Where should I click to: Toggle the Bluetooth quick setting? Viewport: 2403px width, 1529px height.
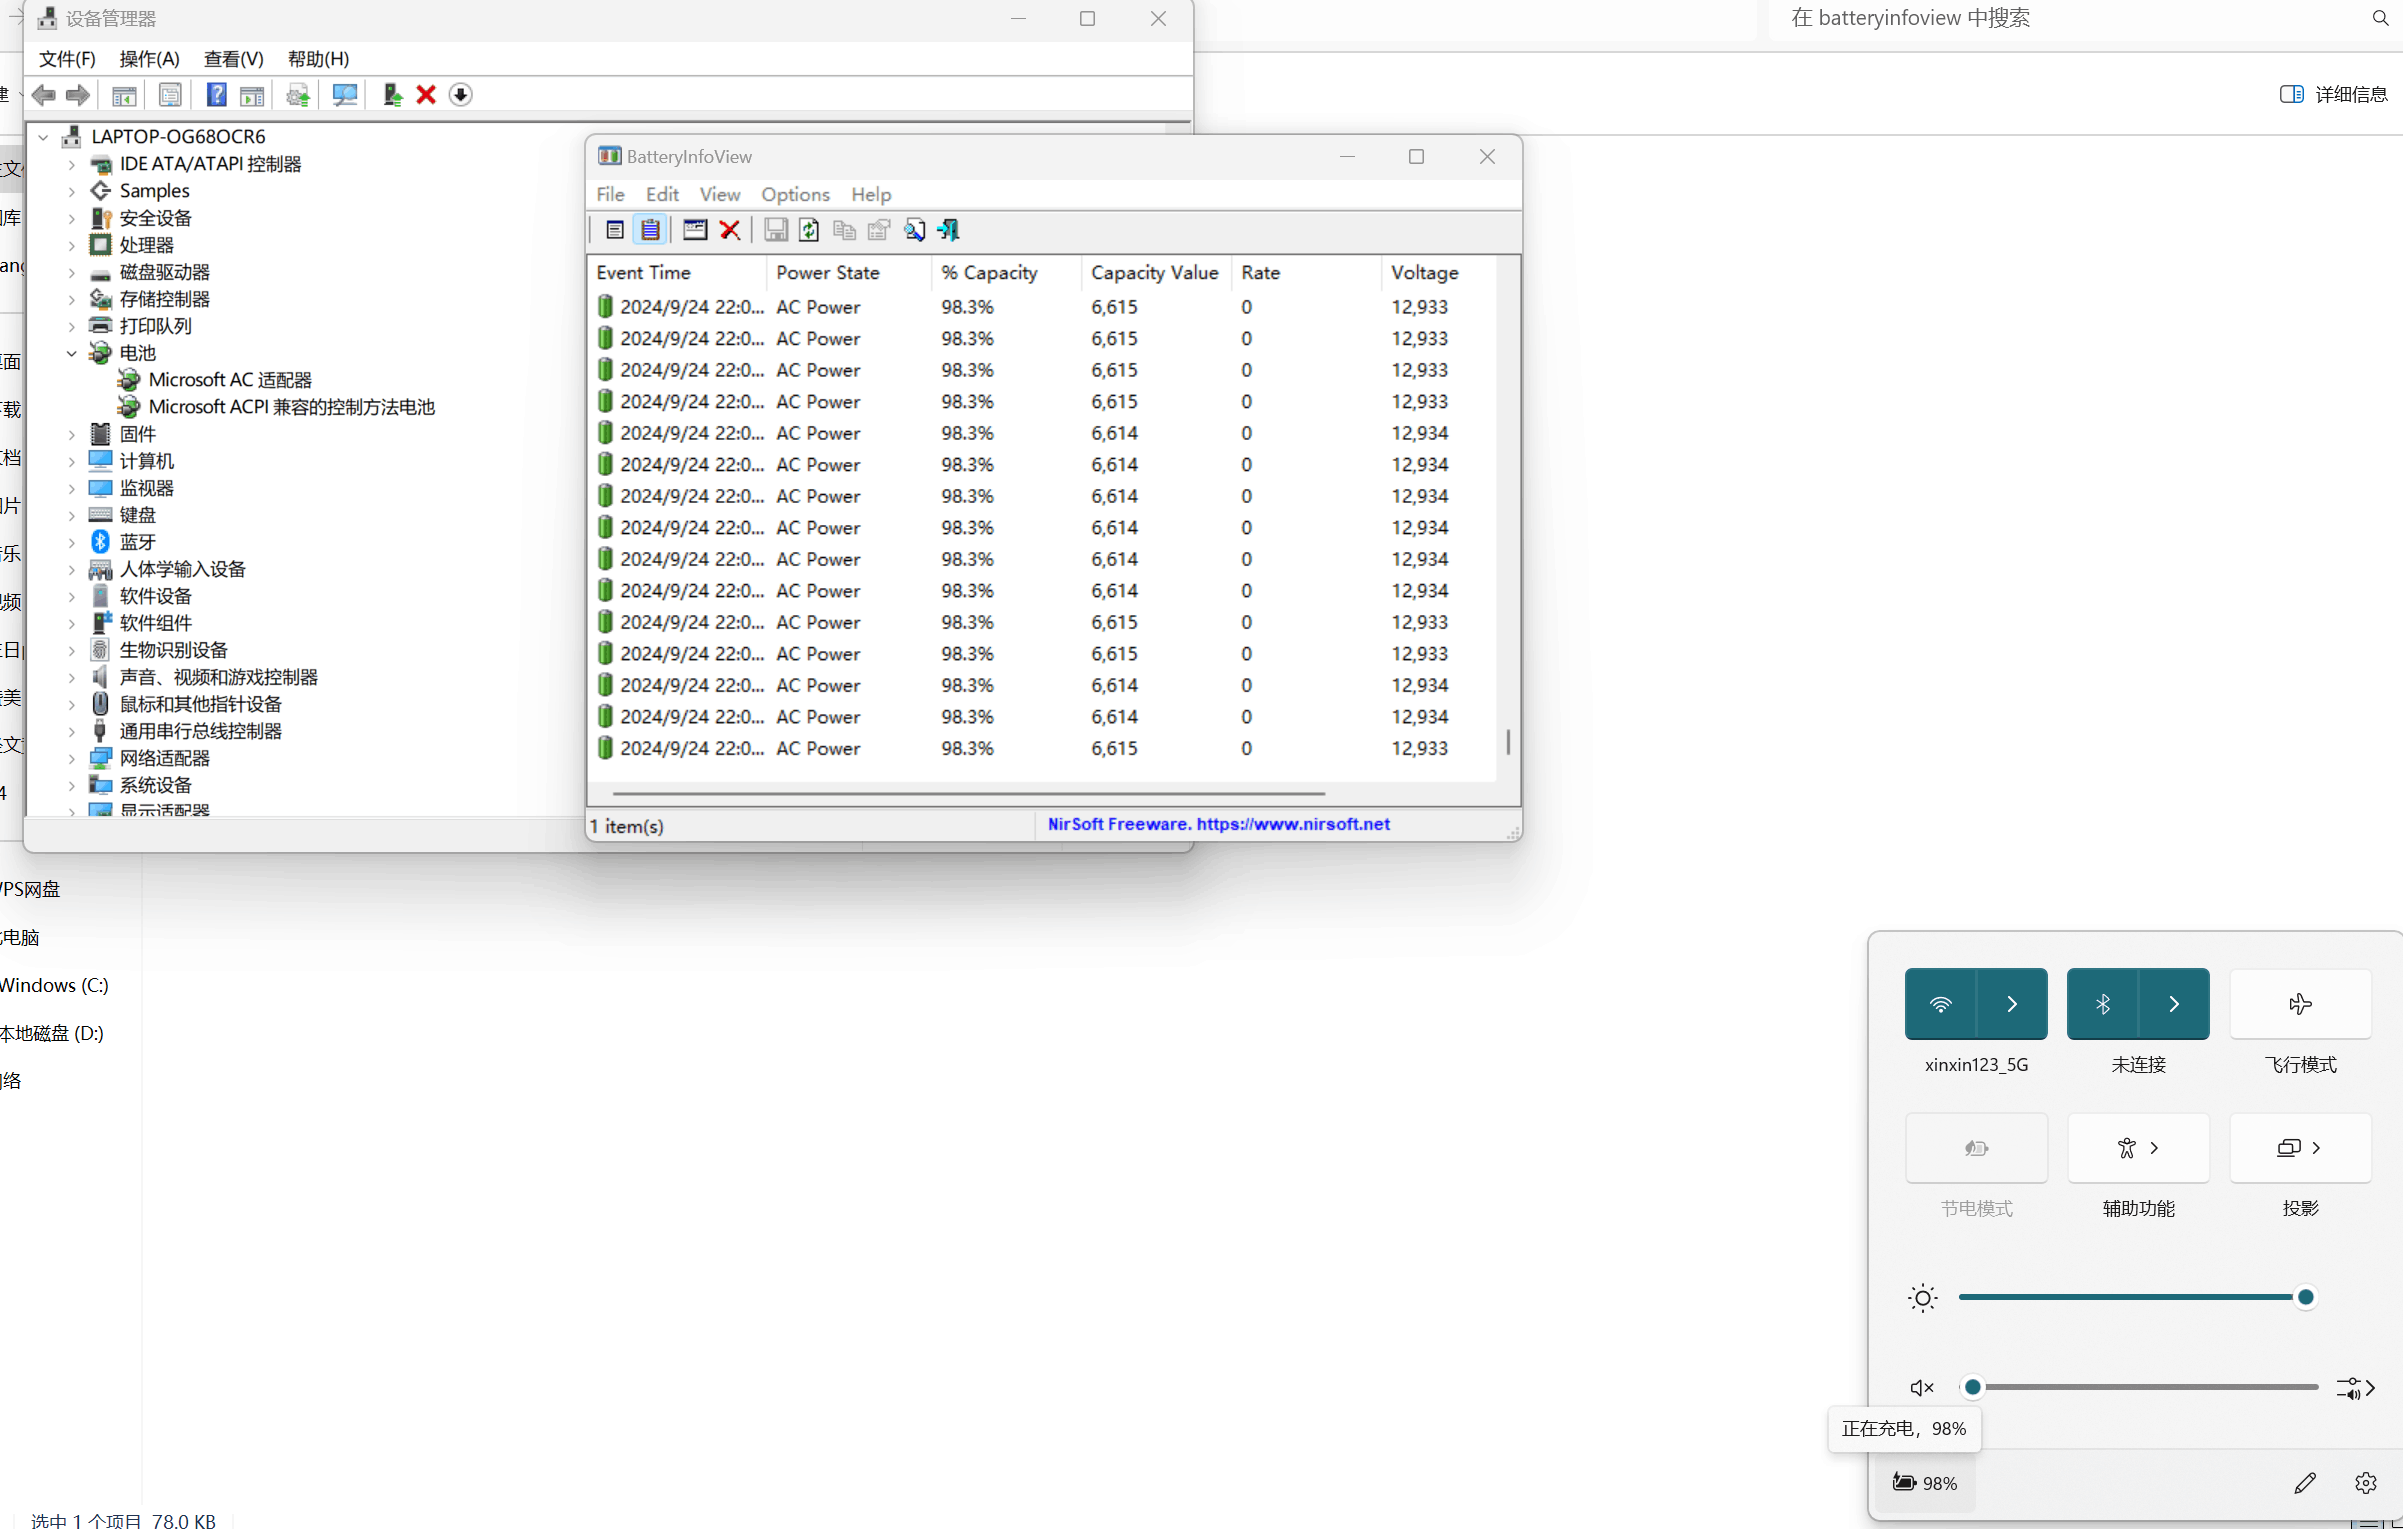[2102, 1004]
